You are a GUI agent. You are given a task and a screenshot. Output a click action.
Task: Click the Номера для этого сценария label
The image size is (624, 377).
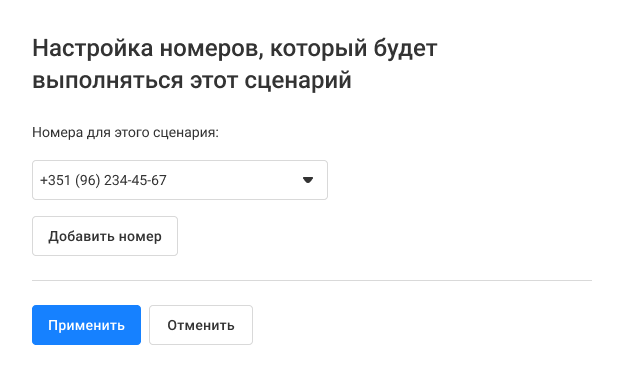coord(125,132)
